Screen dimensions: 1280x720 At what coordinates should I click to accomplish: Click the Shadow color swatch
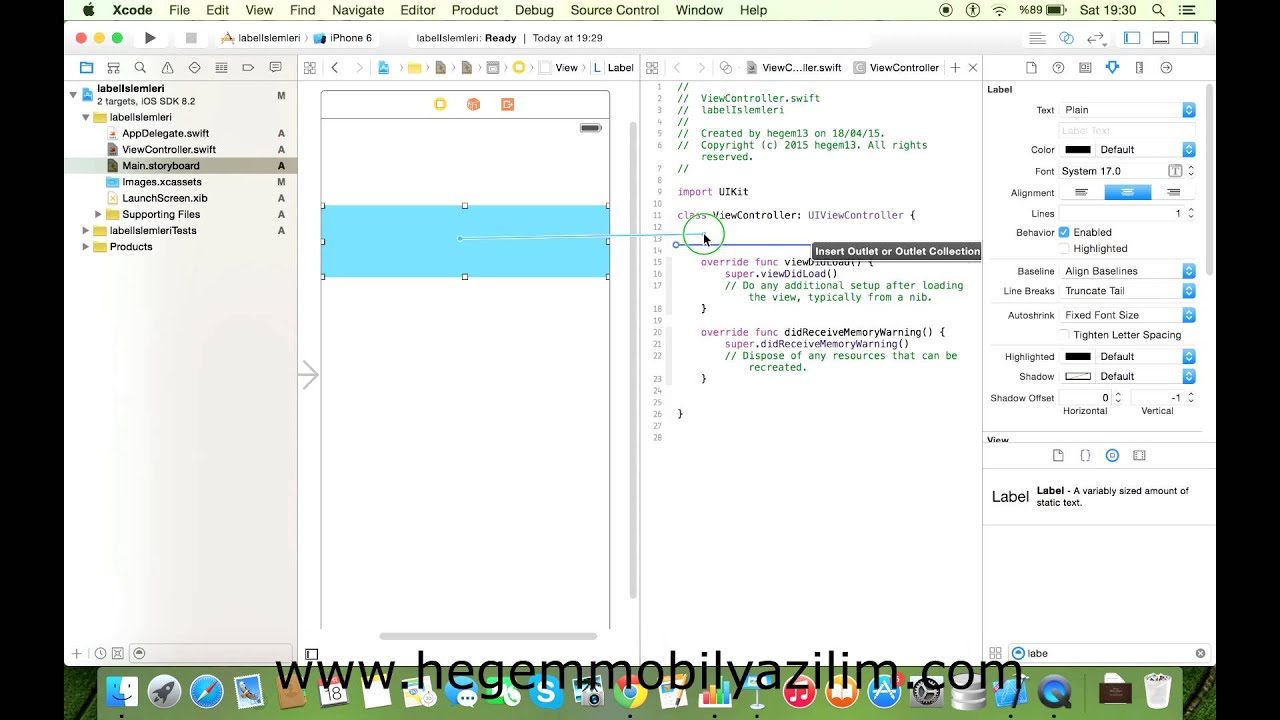1078,376
